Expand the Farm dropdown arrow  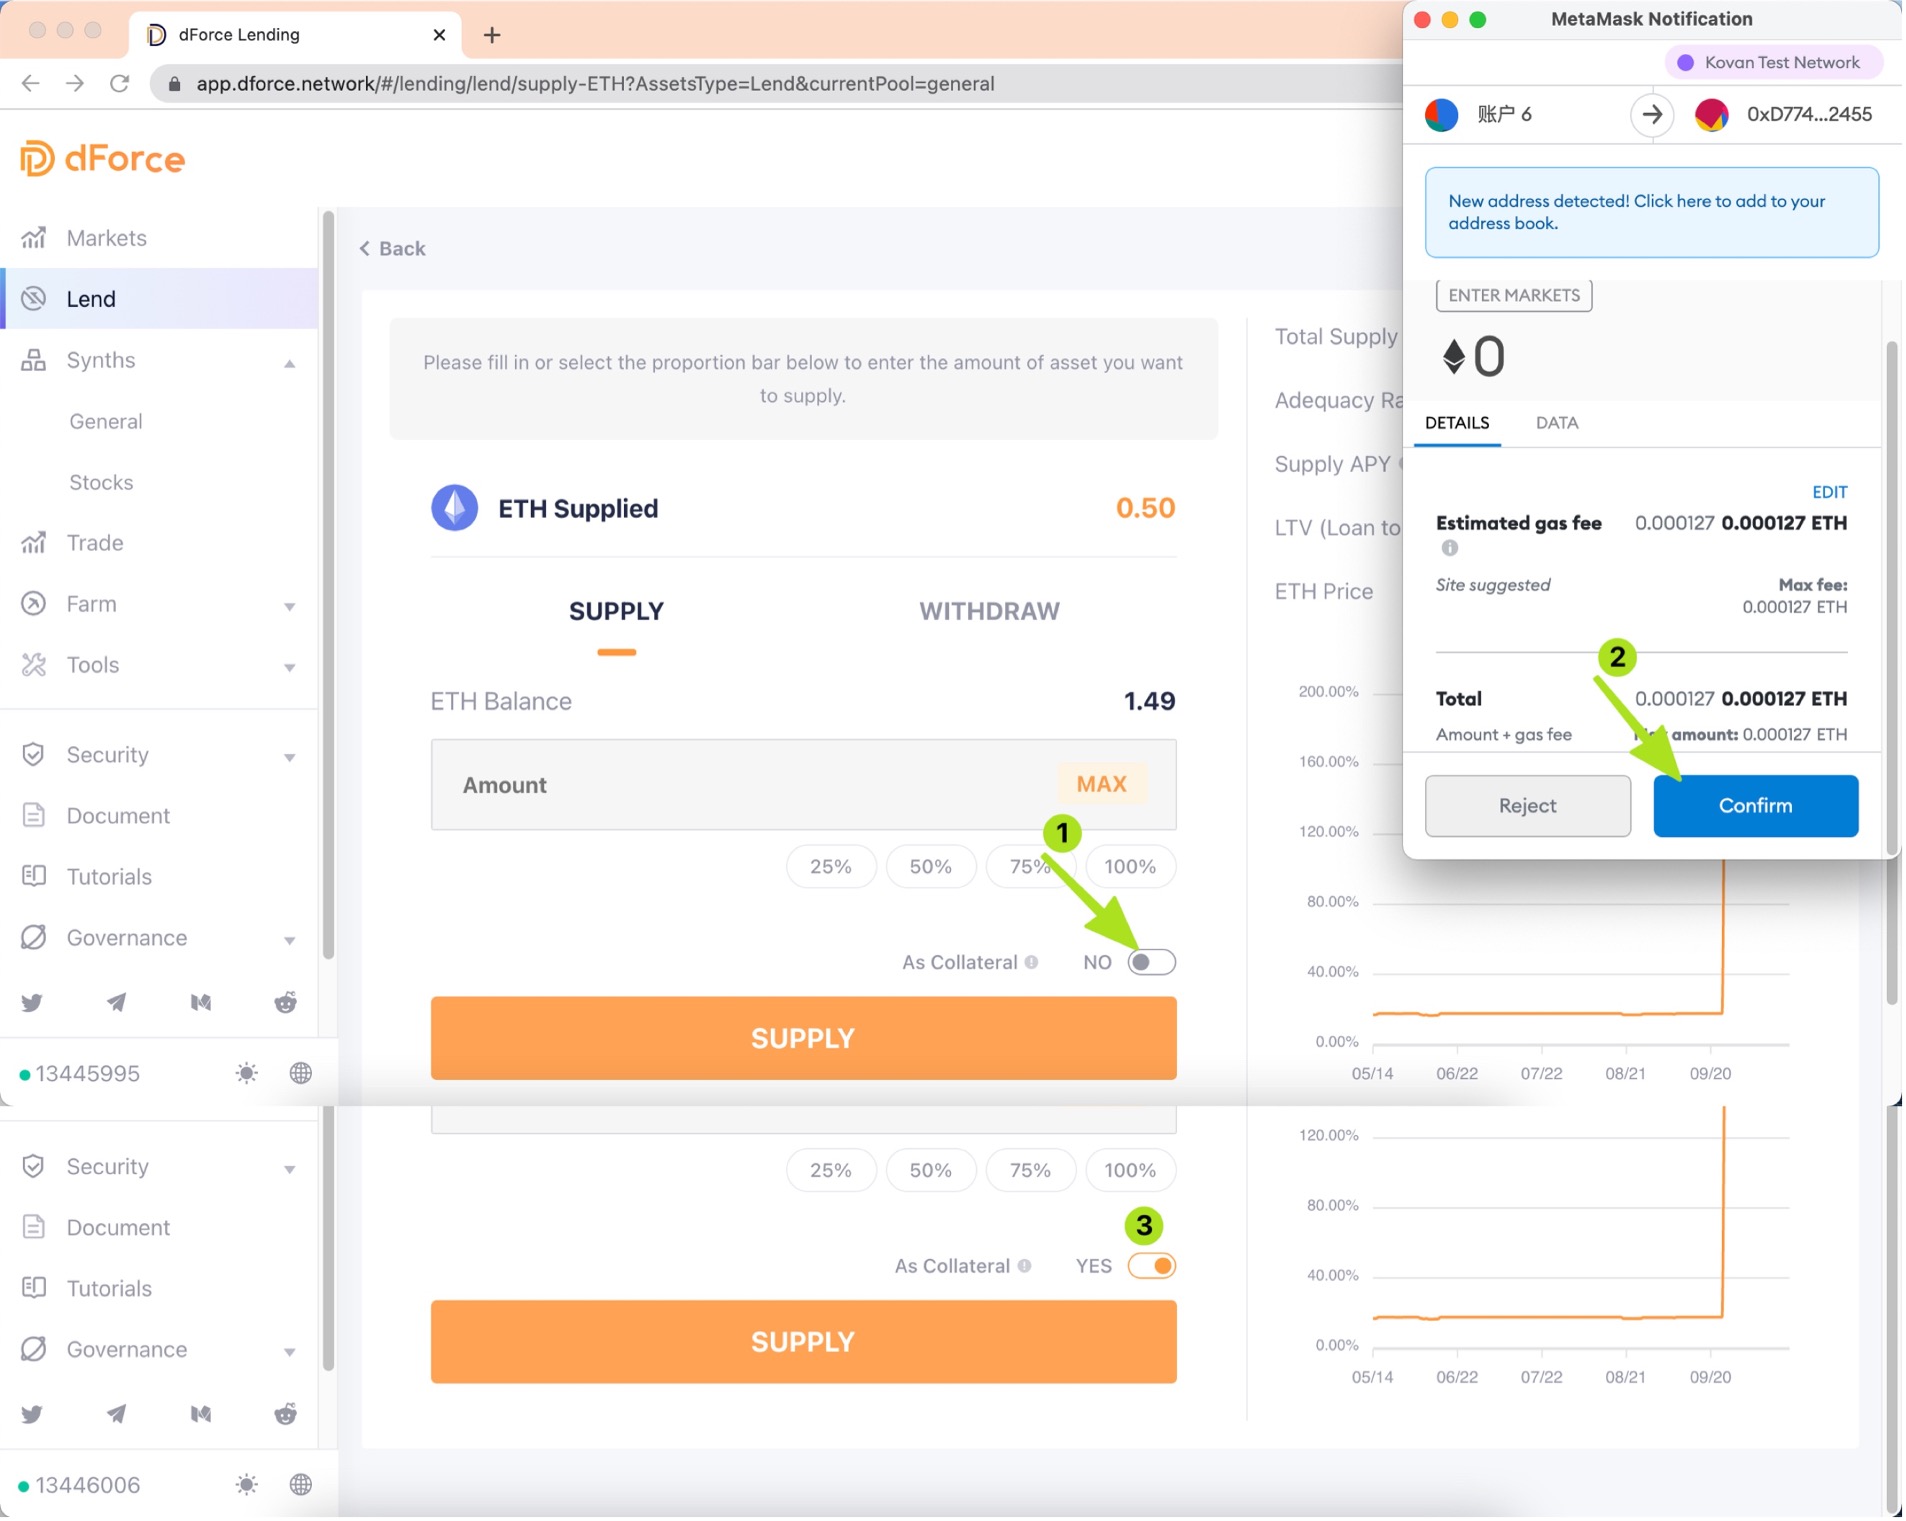[x=289, y=607]
